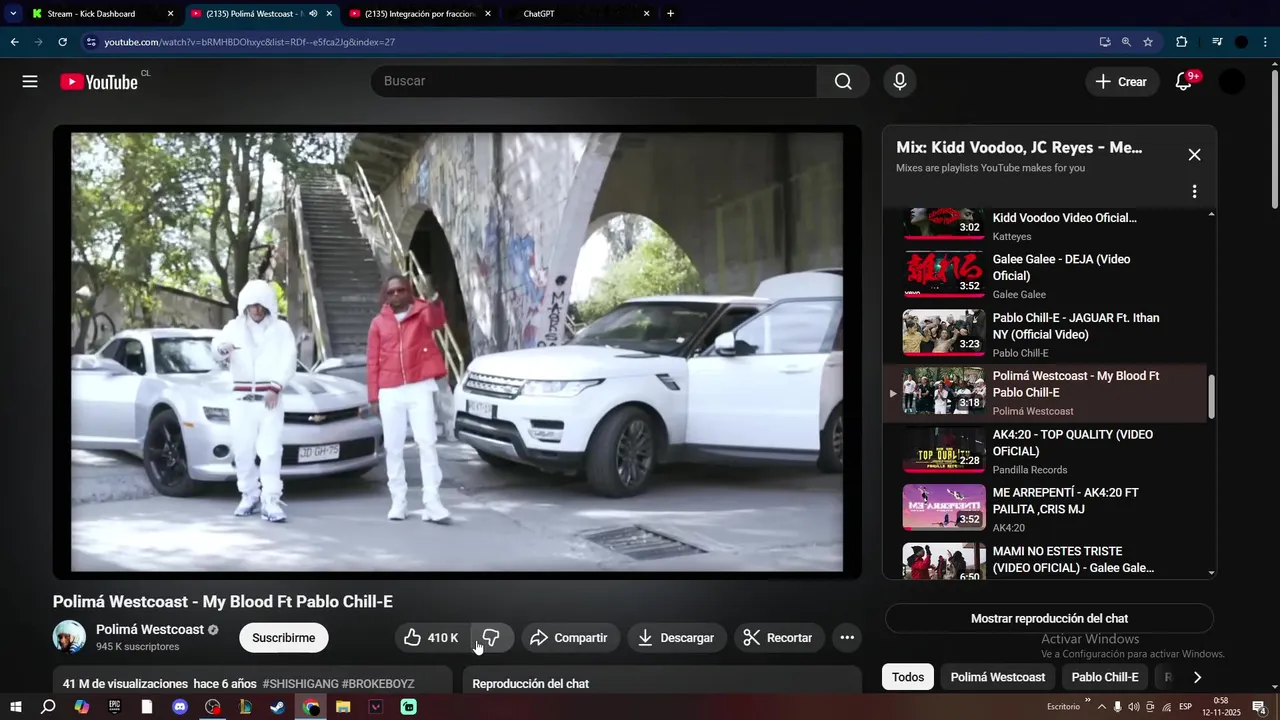Open Windows Start menu
The image size is (1280, 720).
click(15, 707)
